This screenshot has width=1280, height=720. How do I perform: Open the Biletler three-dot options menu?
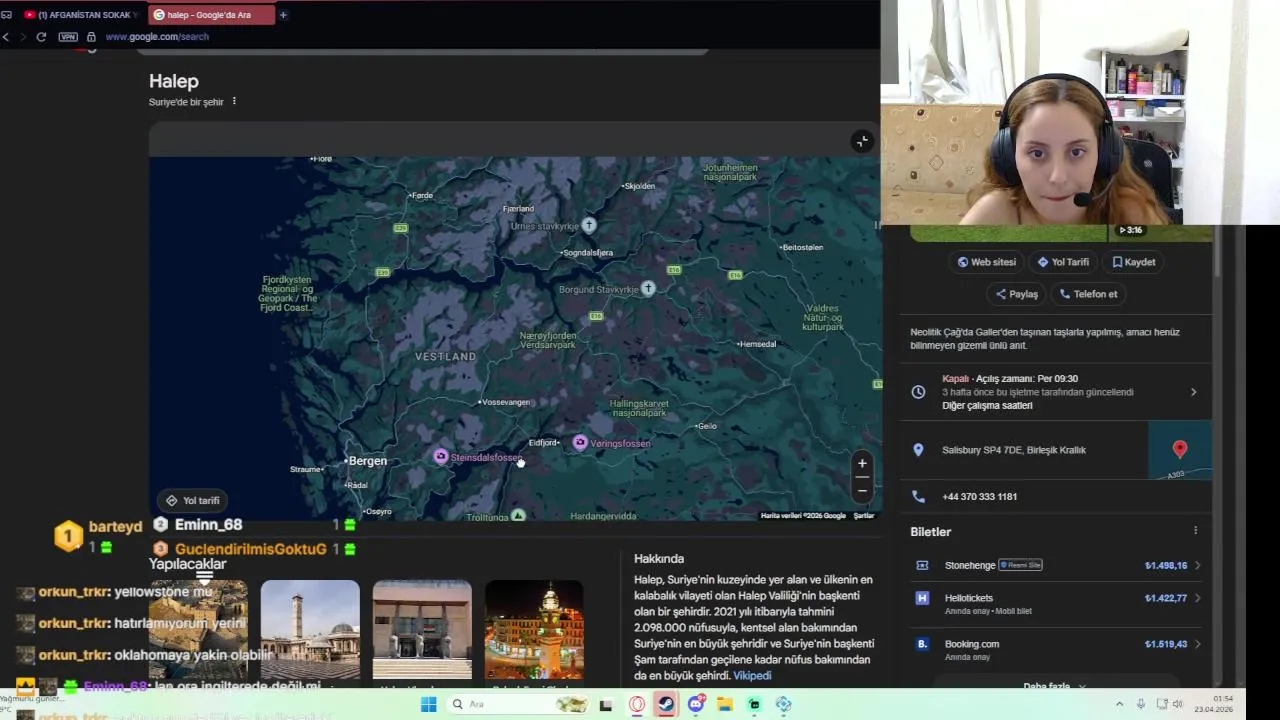click(1195, 531)
